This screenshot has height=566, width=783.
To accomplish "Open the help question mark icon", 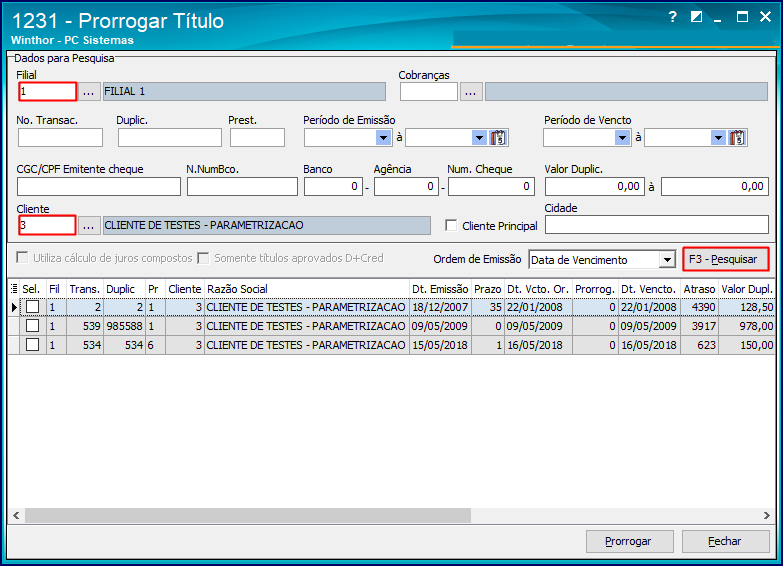I will pos(673,17).
